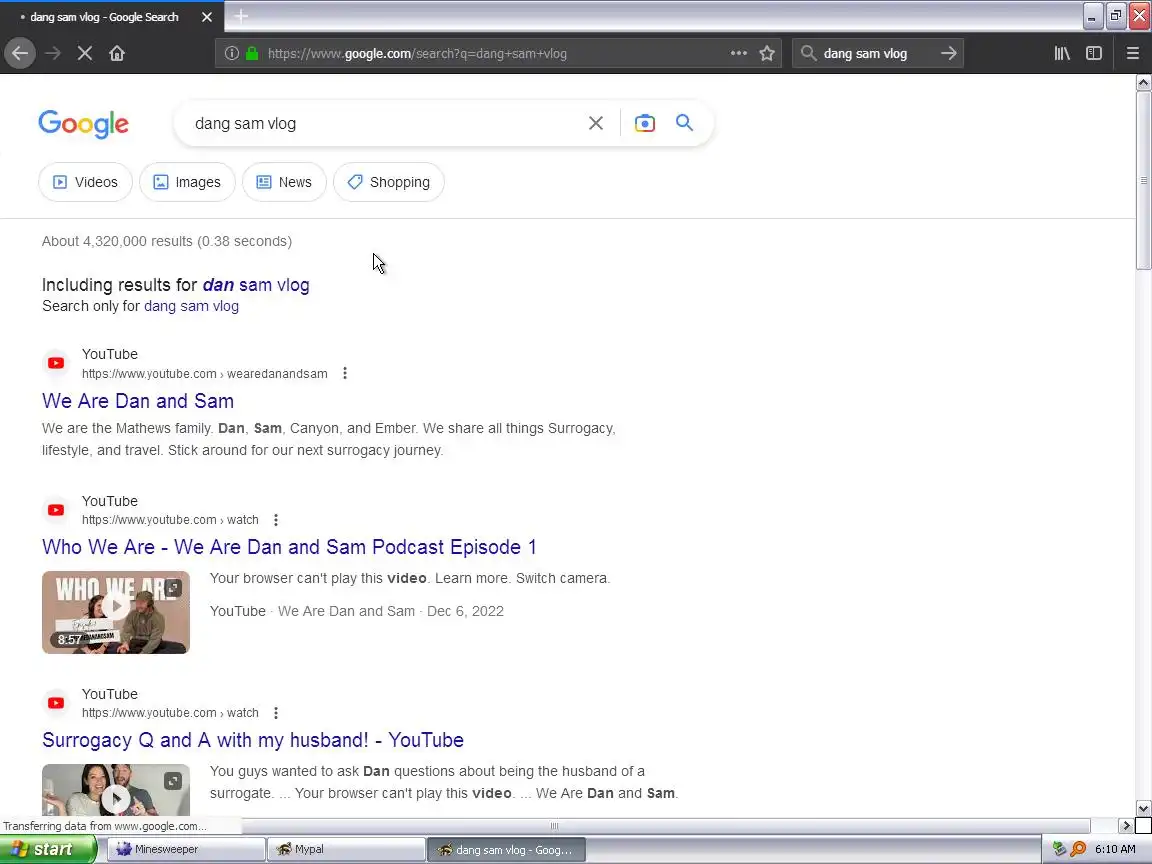Image resolution: width=1152 pixels, height=864 pixels.
Task: Stop loading the page with X button
Action: (x=84, y=53)
